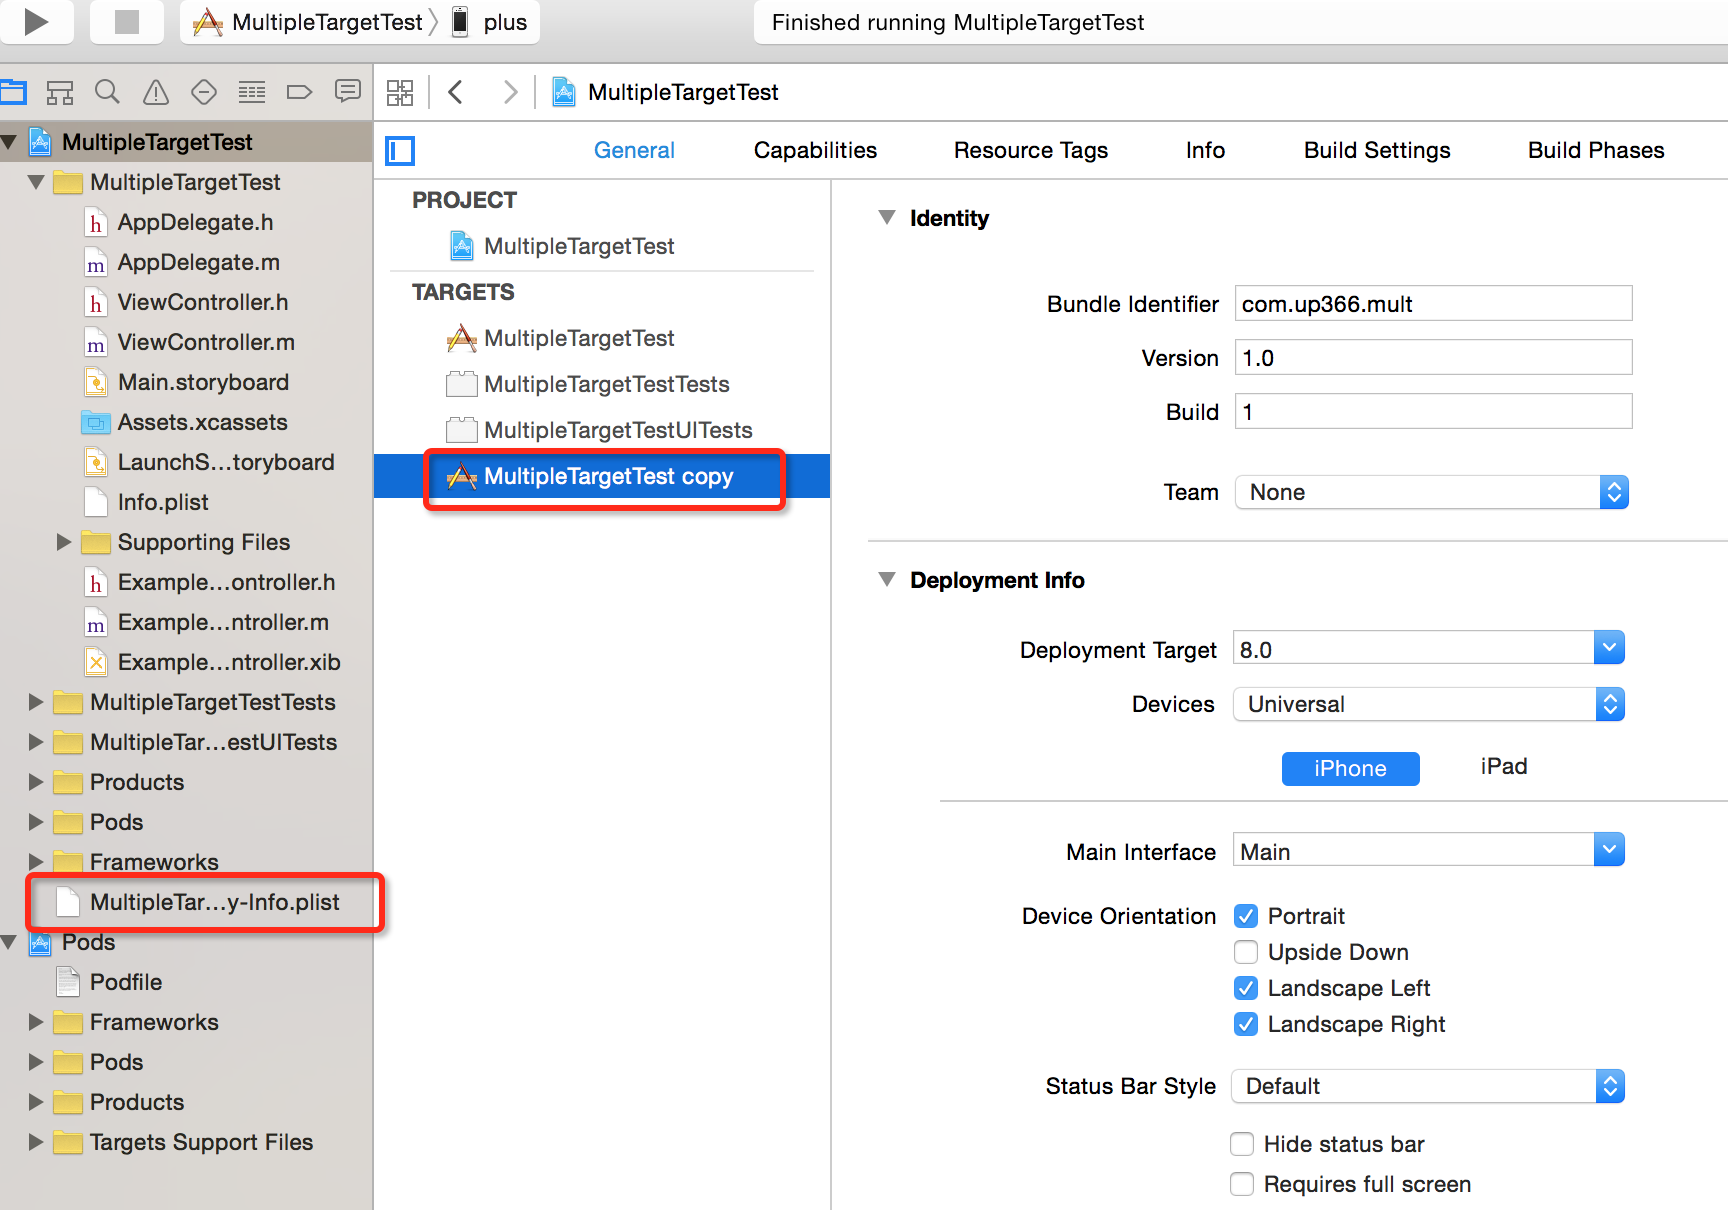Select the MultipleTargetTest app target
Screen dimensions: 1728x1210
579,338
